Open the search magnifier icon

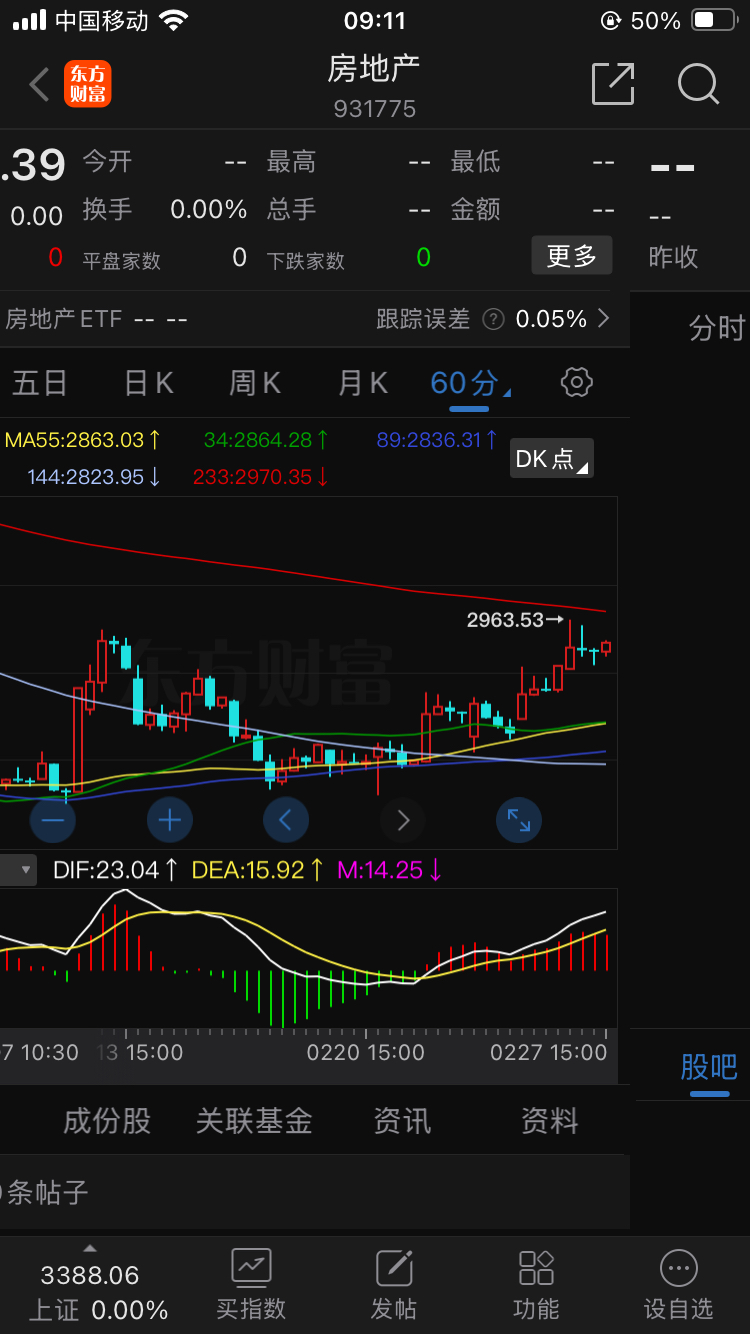(x=698, y=84)
